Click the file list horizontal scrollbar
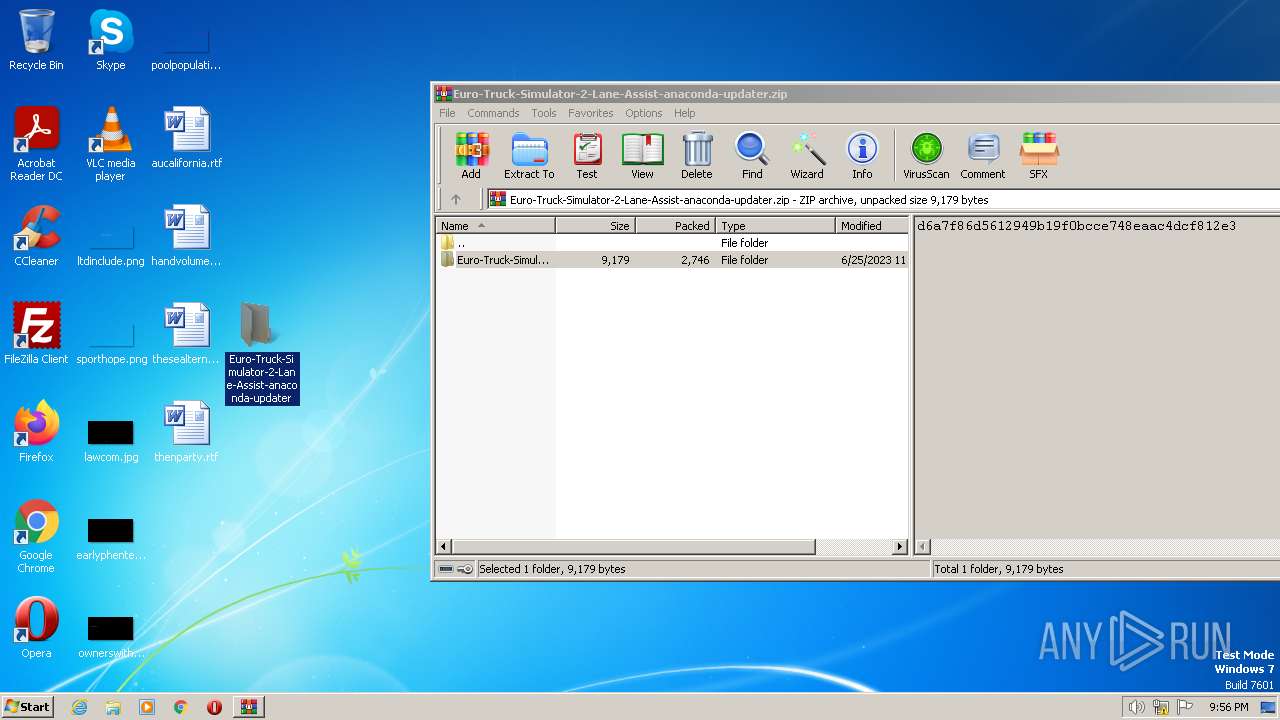Viewport: 1280px width, 720px height. [x=634, y=547]
